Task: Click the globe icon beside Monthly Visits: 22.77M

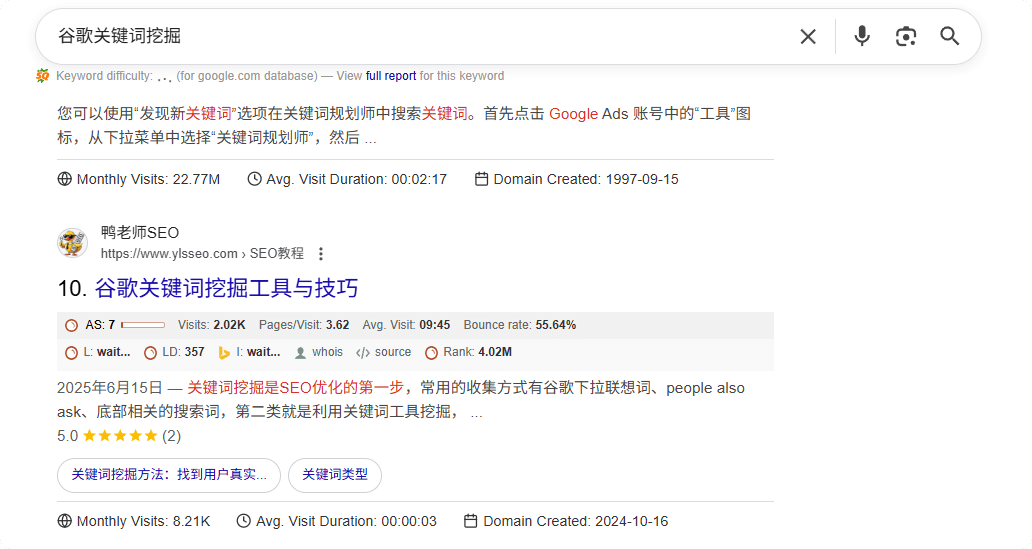Action: pyautogui.click(x=64, y=179)
